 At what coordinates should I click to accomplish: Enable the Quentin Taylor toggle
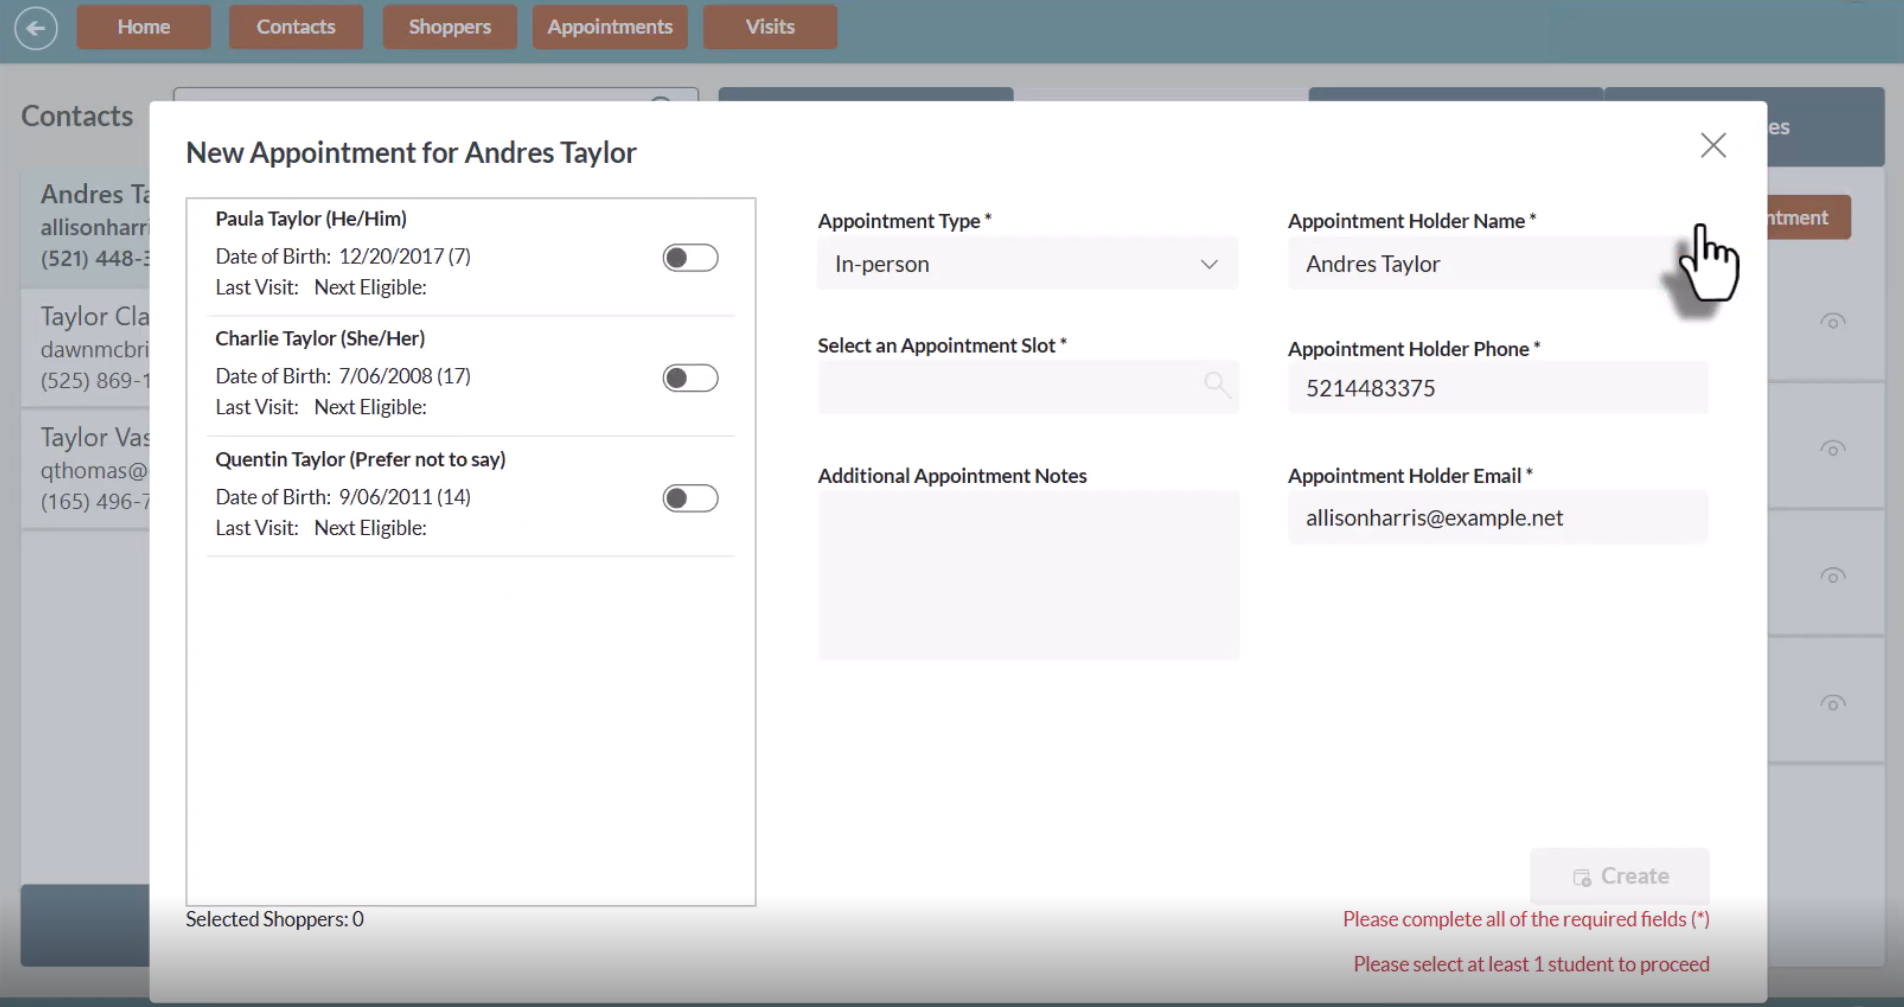tap(690, 497)
